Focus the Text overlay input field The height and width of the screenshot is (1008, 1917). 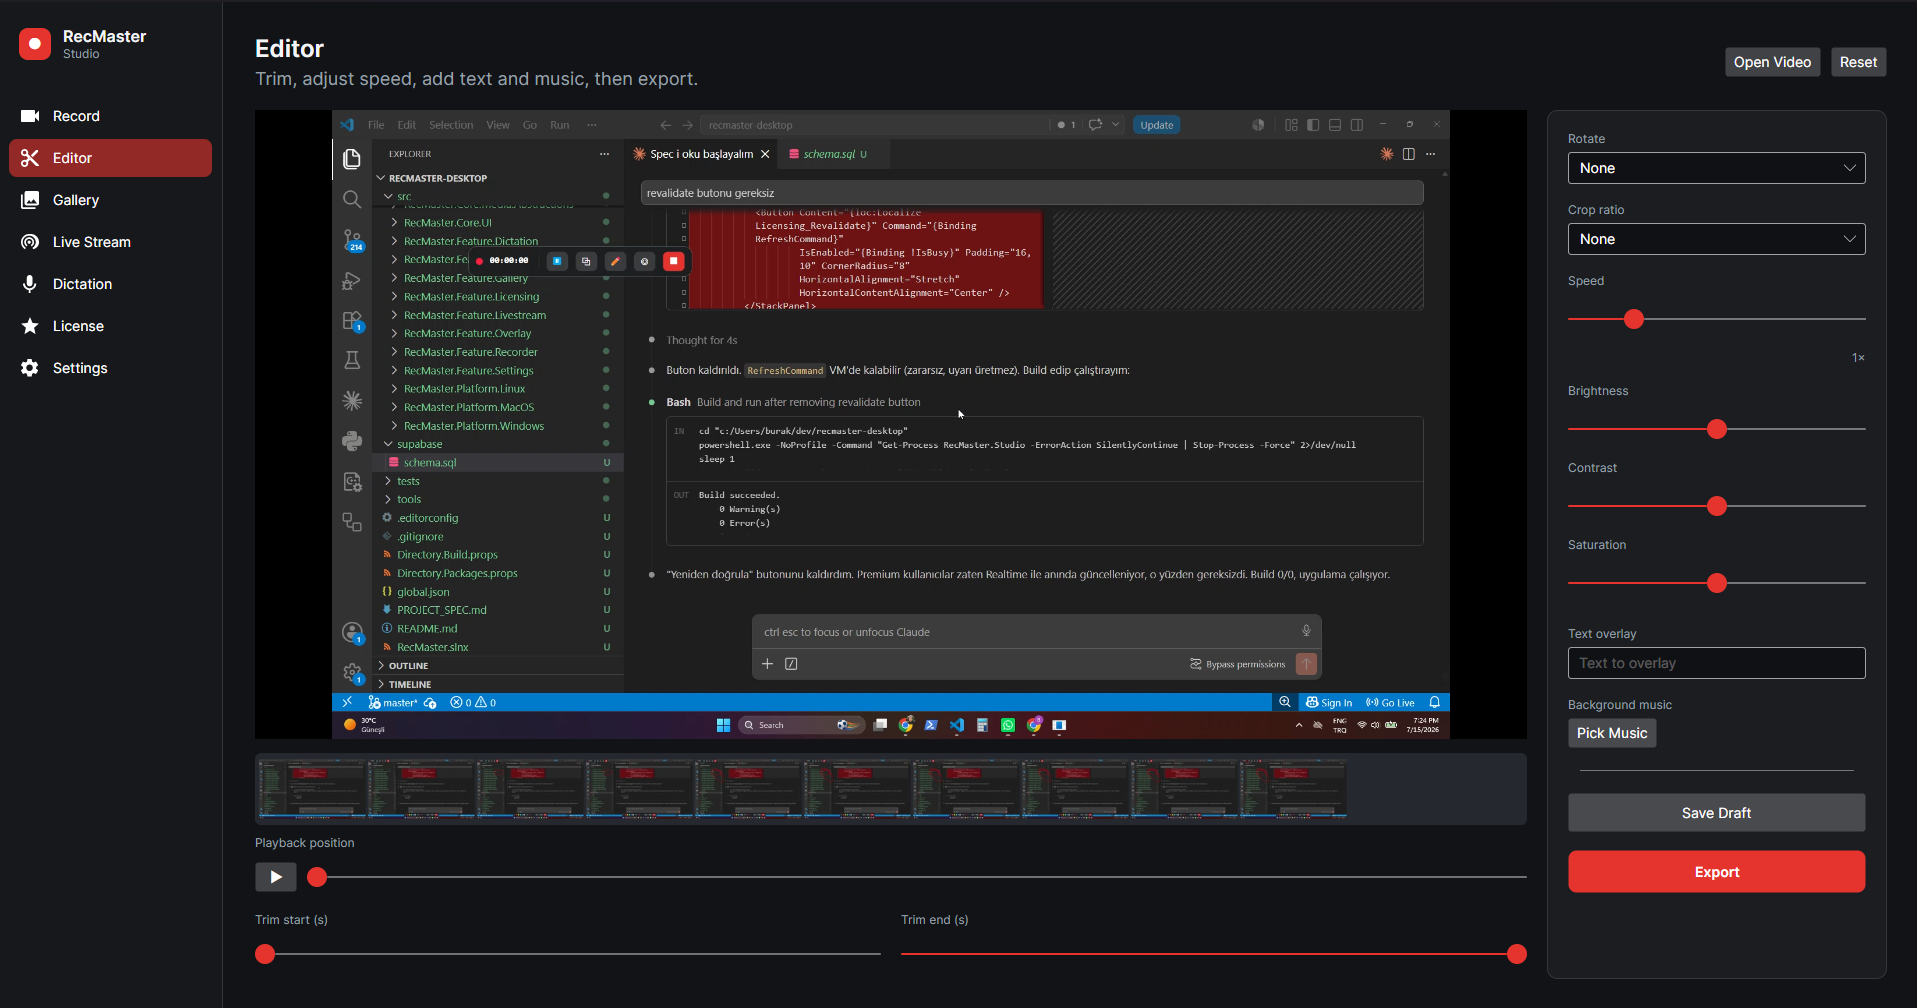(x=1716, y=663)
